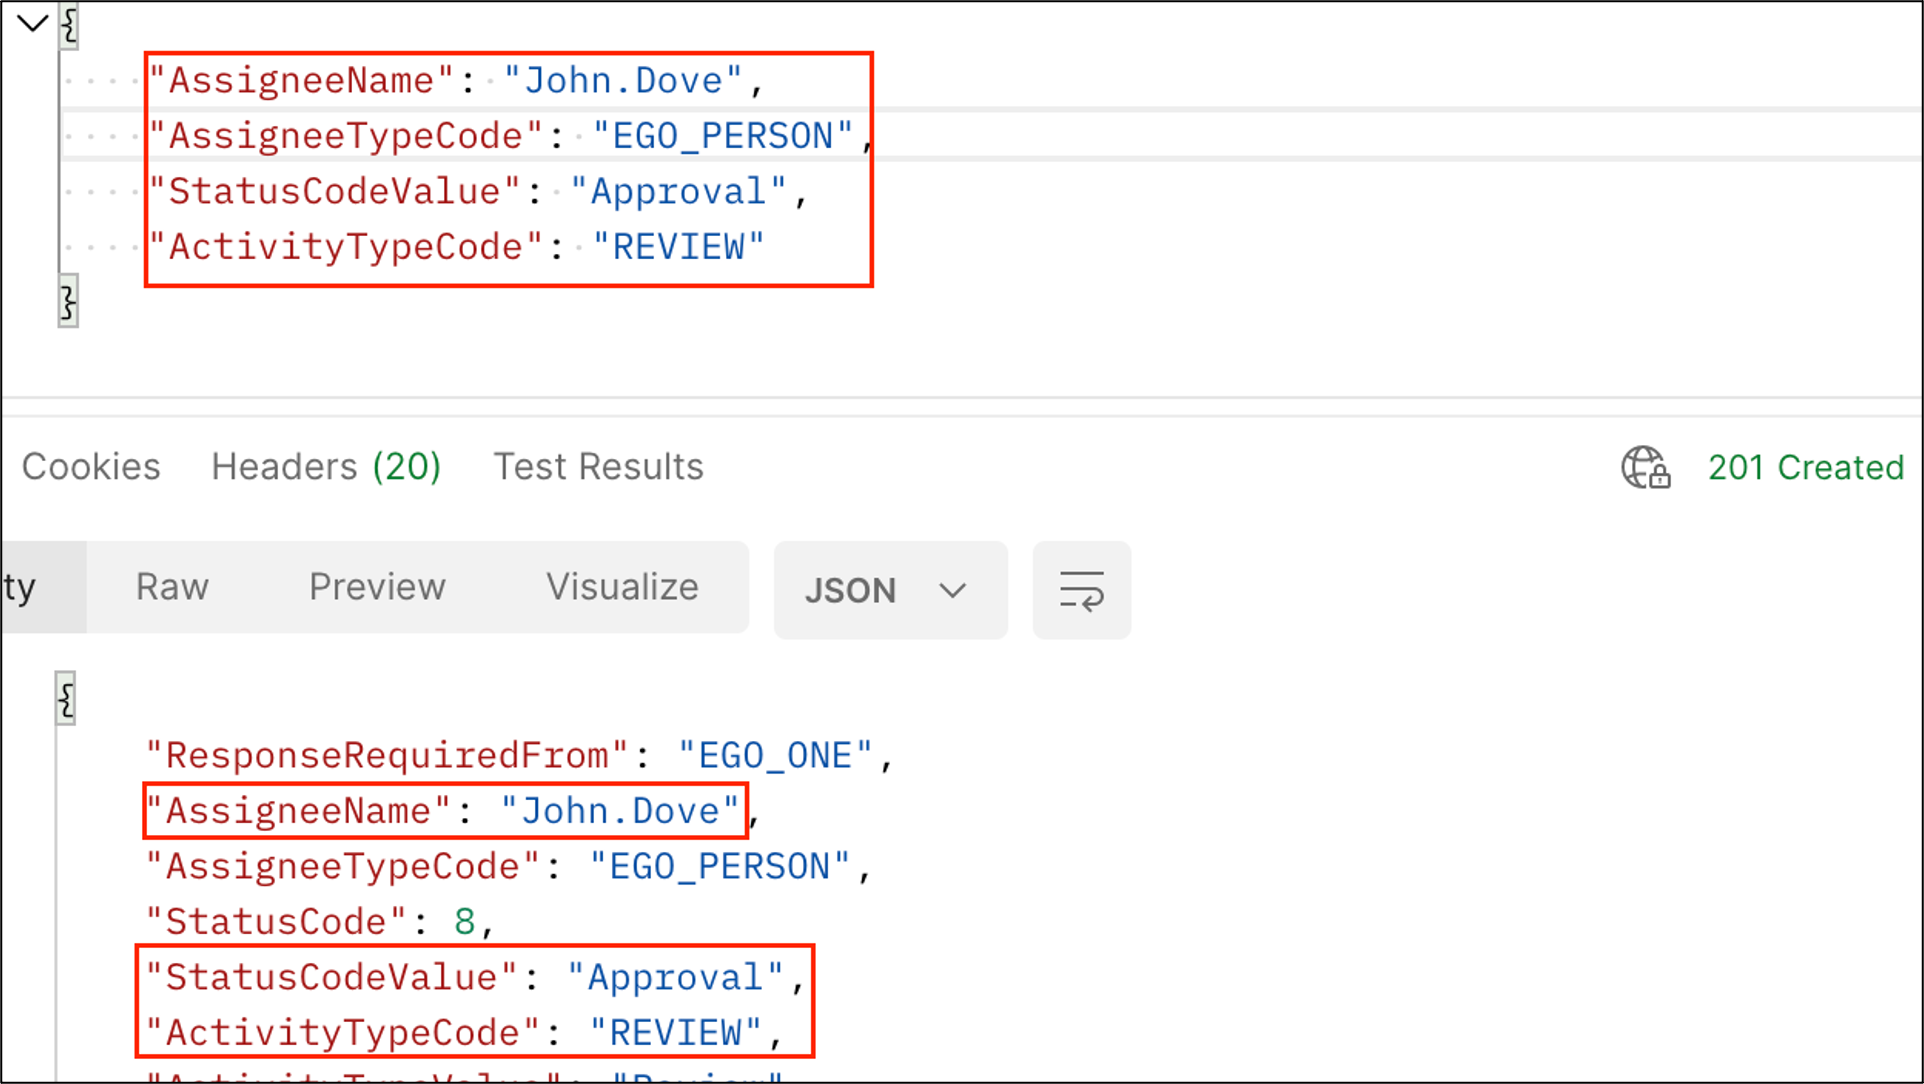
Task: Select the Visualize response view
Action: click(x=621, y=587)
